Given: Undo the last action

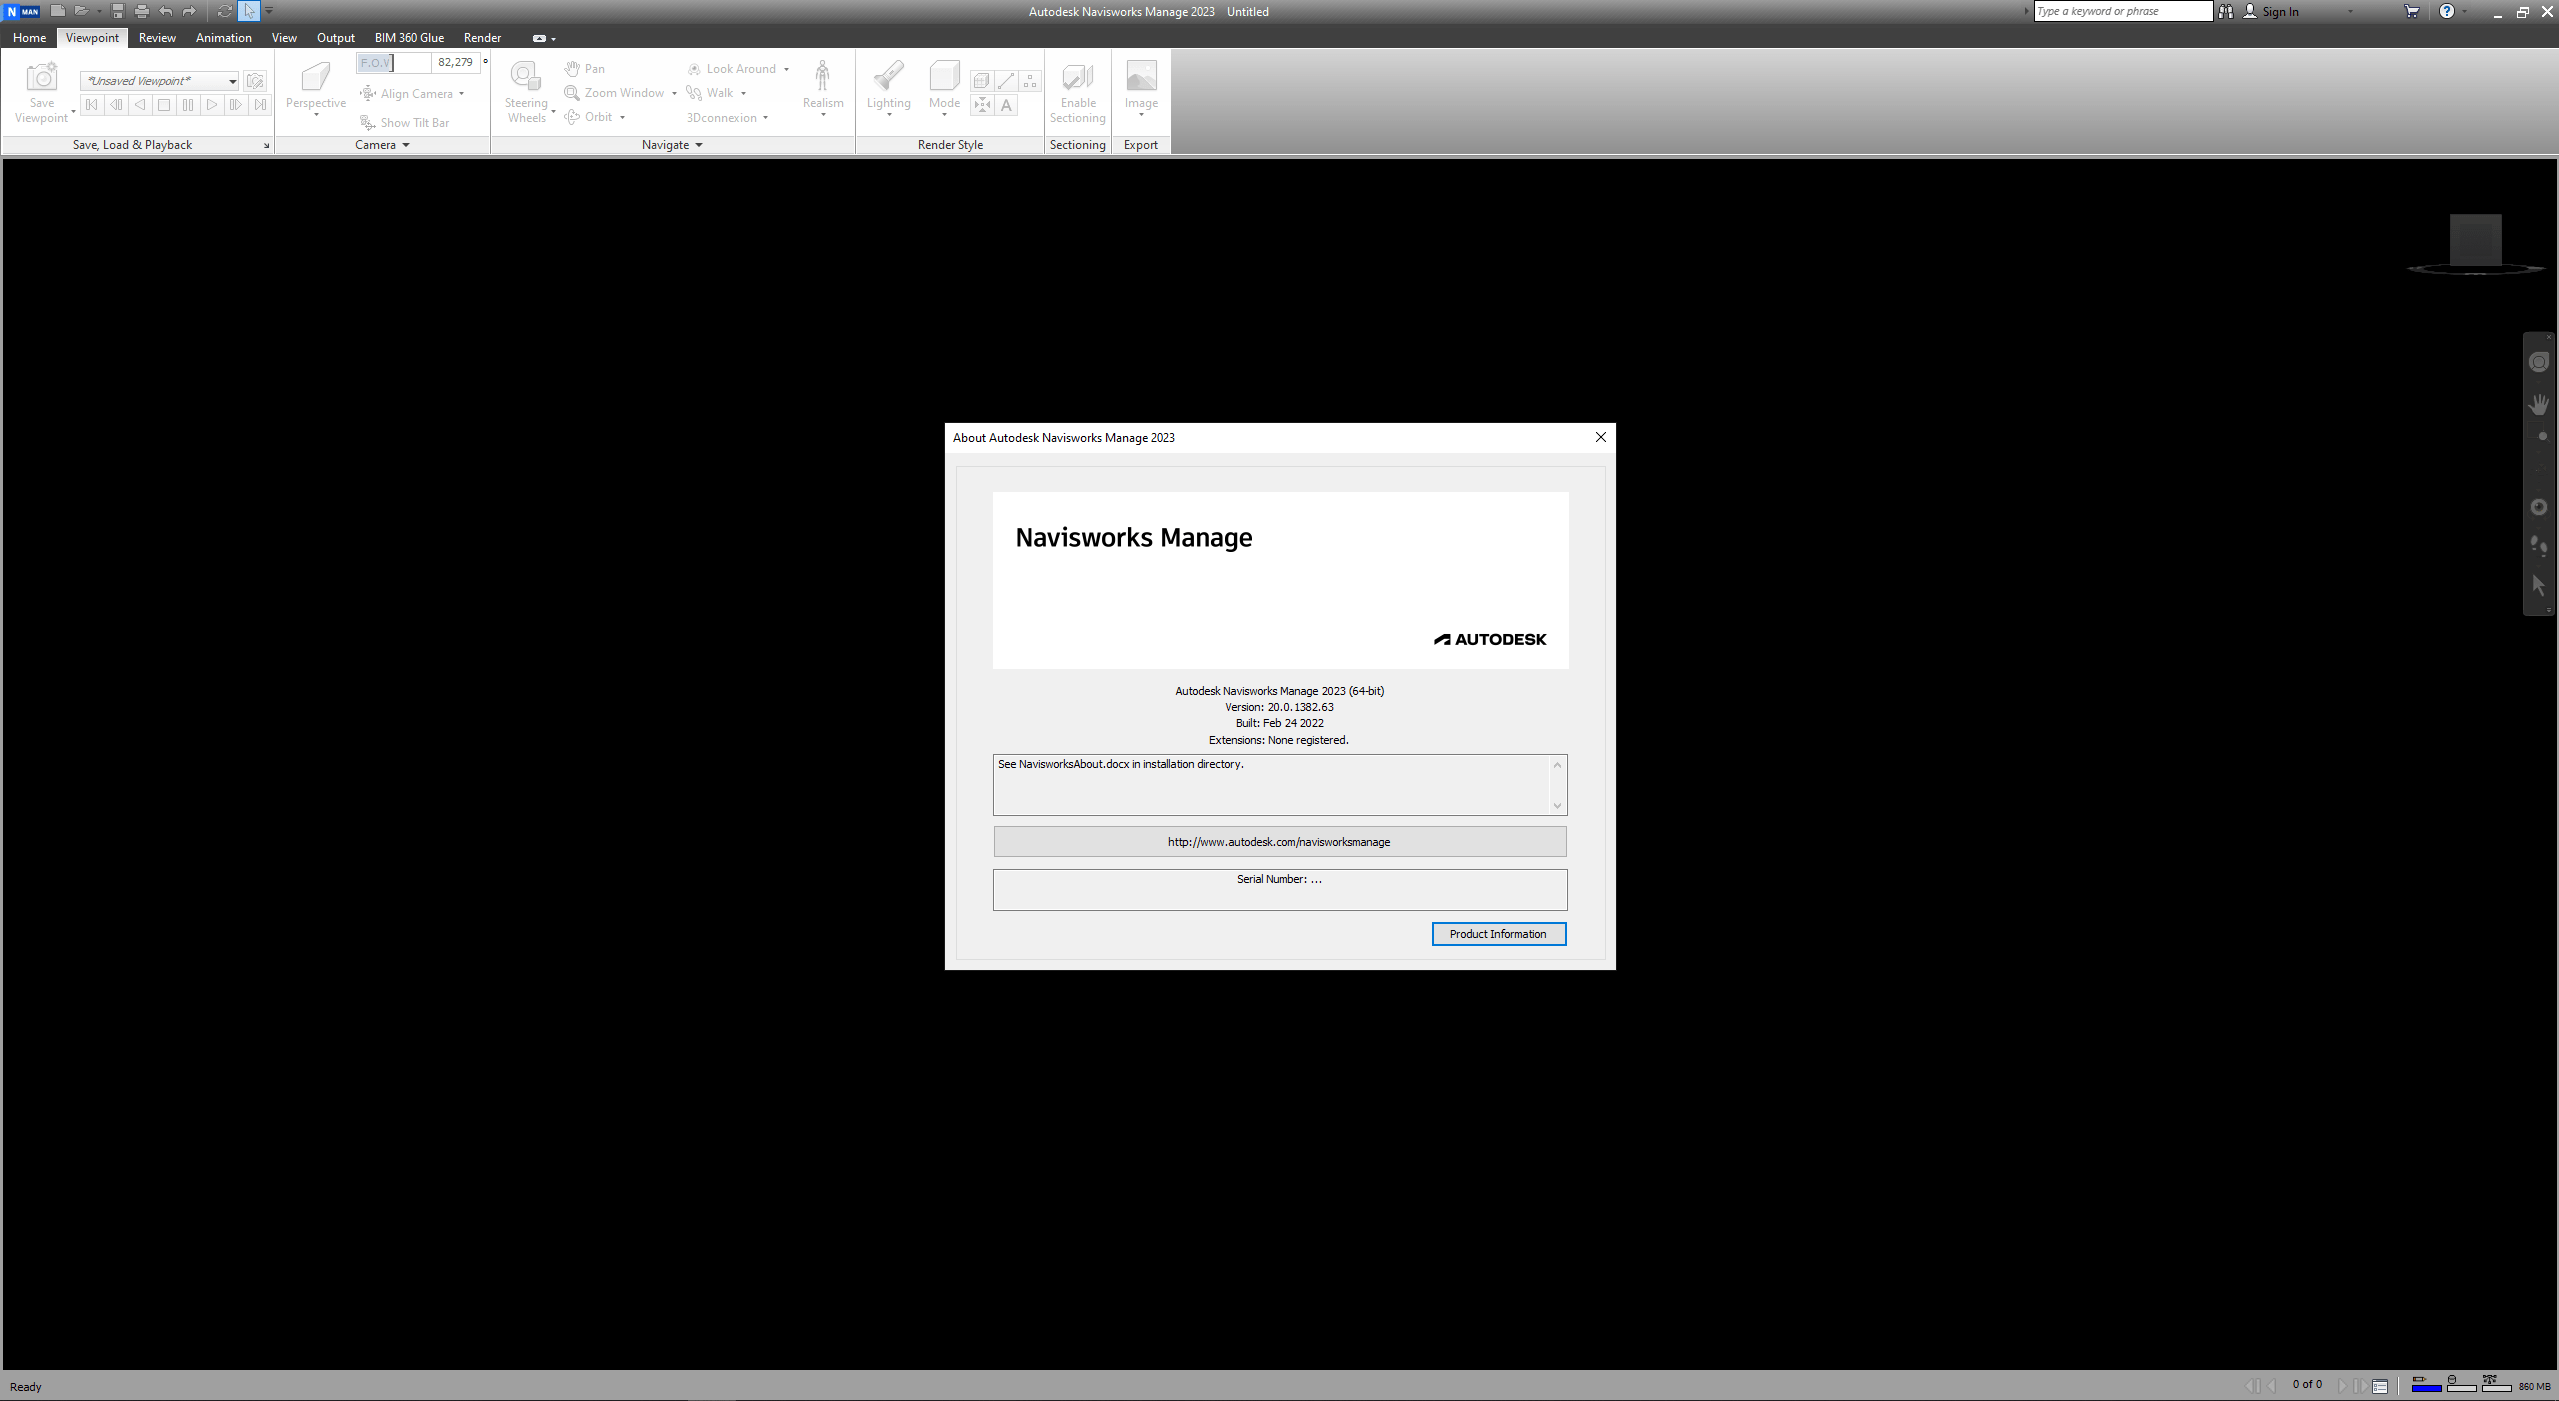Looking at the screenshot, I should point(166,11).
